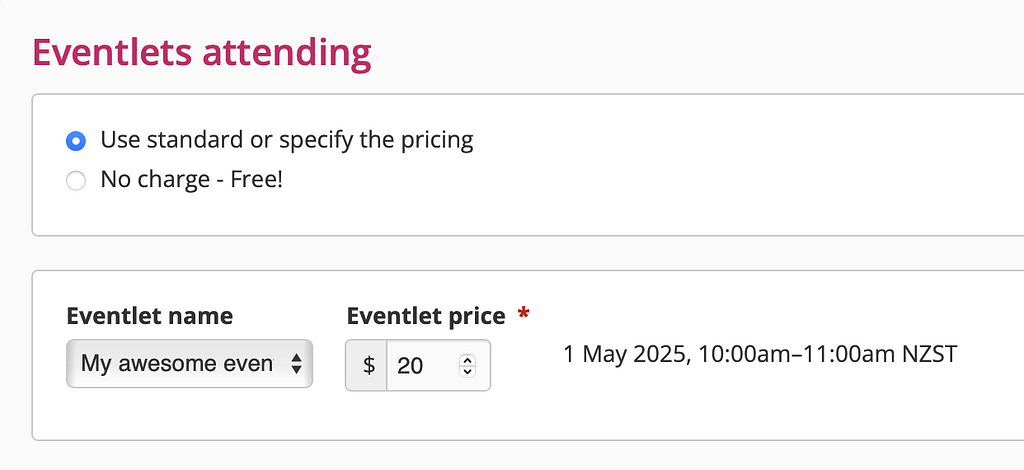Decrease Eventlet price with the down stepper arrow

click(467, 371)
